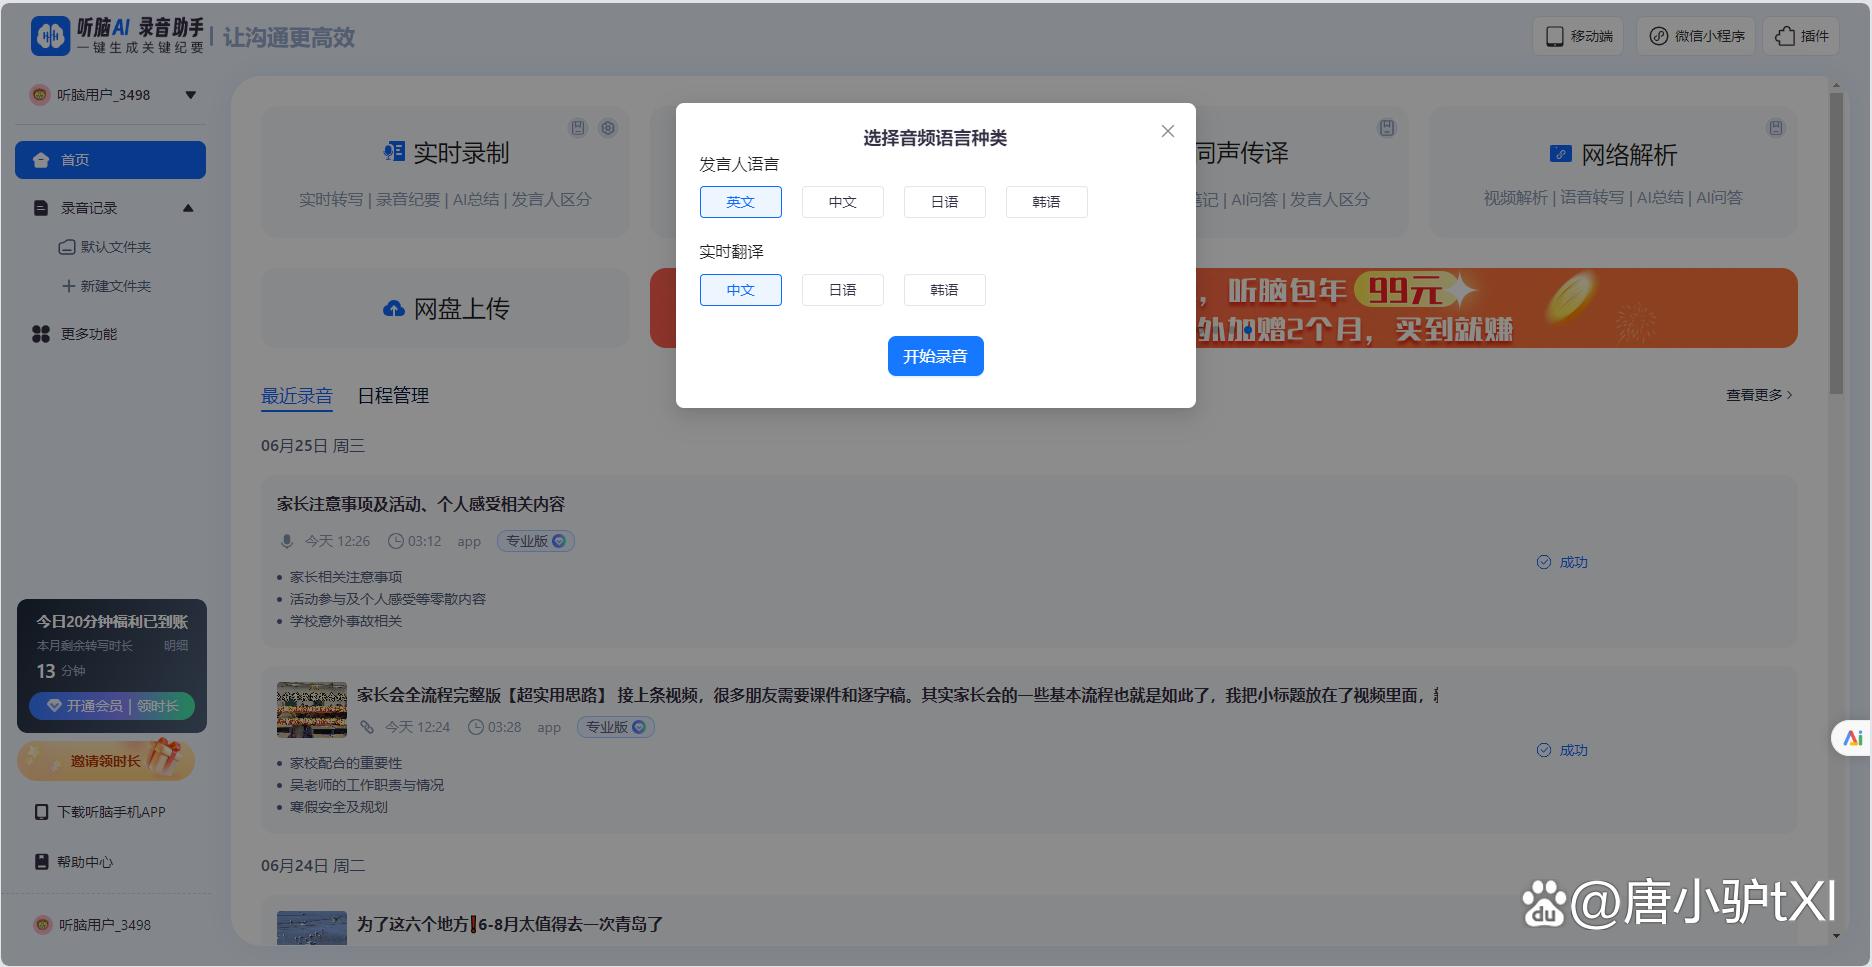
Task: Switch to the 日程管理 tab
Action: pos(393,396)
